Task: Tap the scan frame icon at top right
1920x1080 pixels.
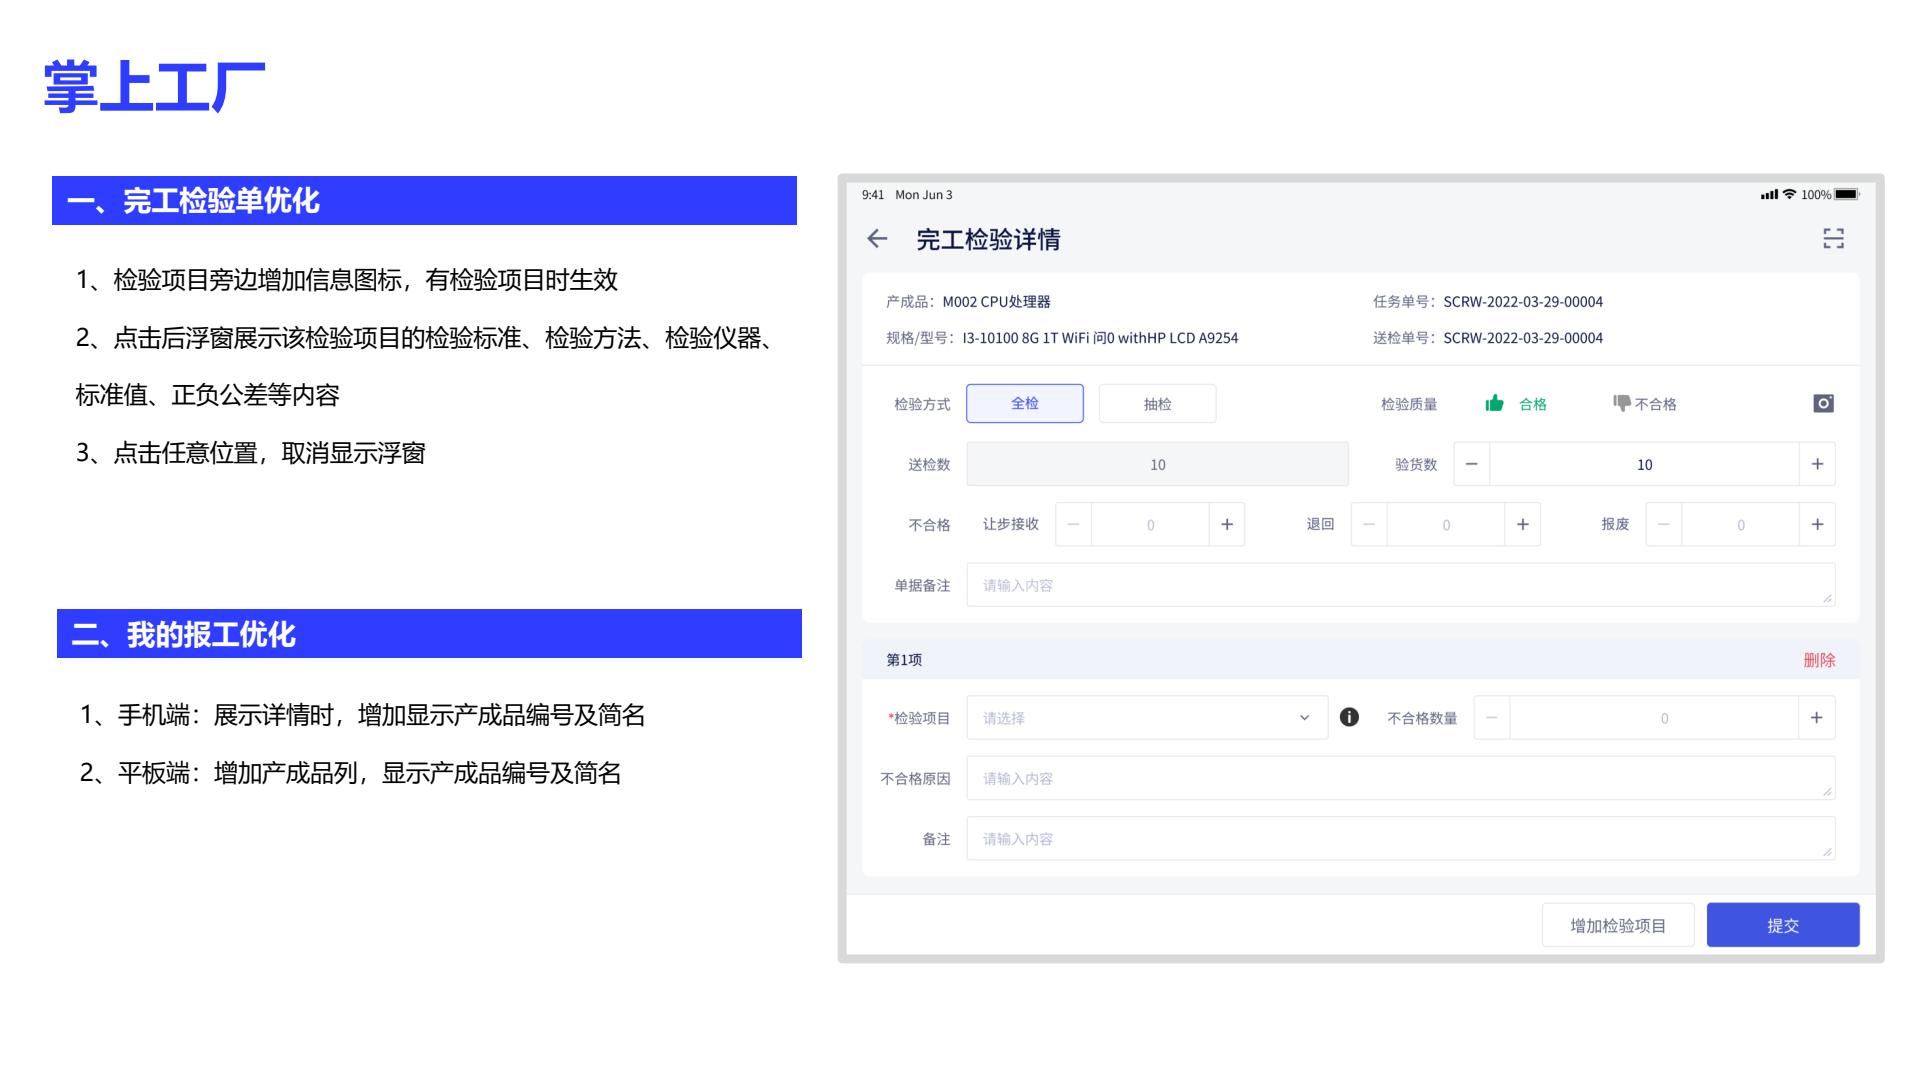Action: [x=1833, y=239]
